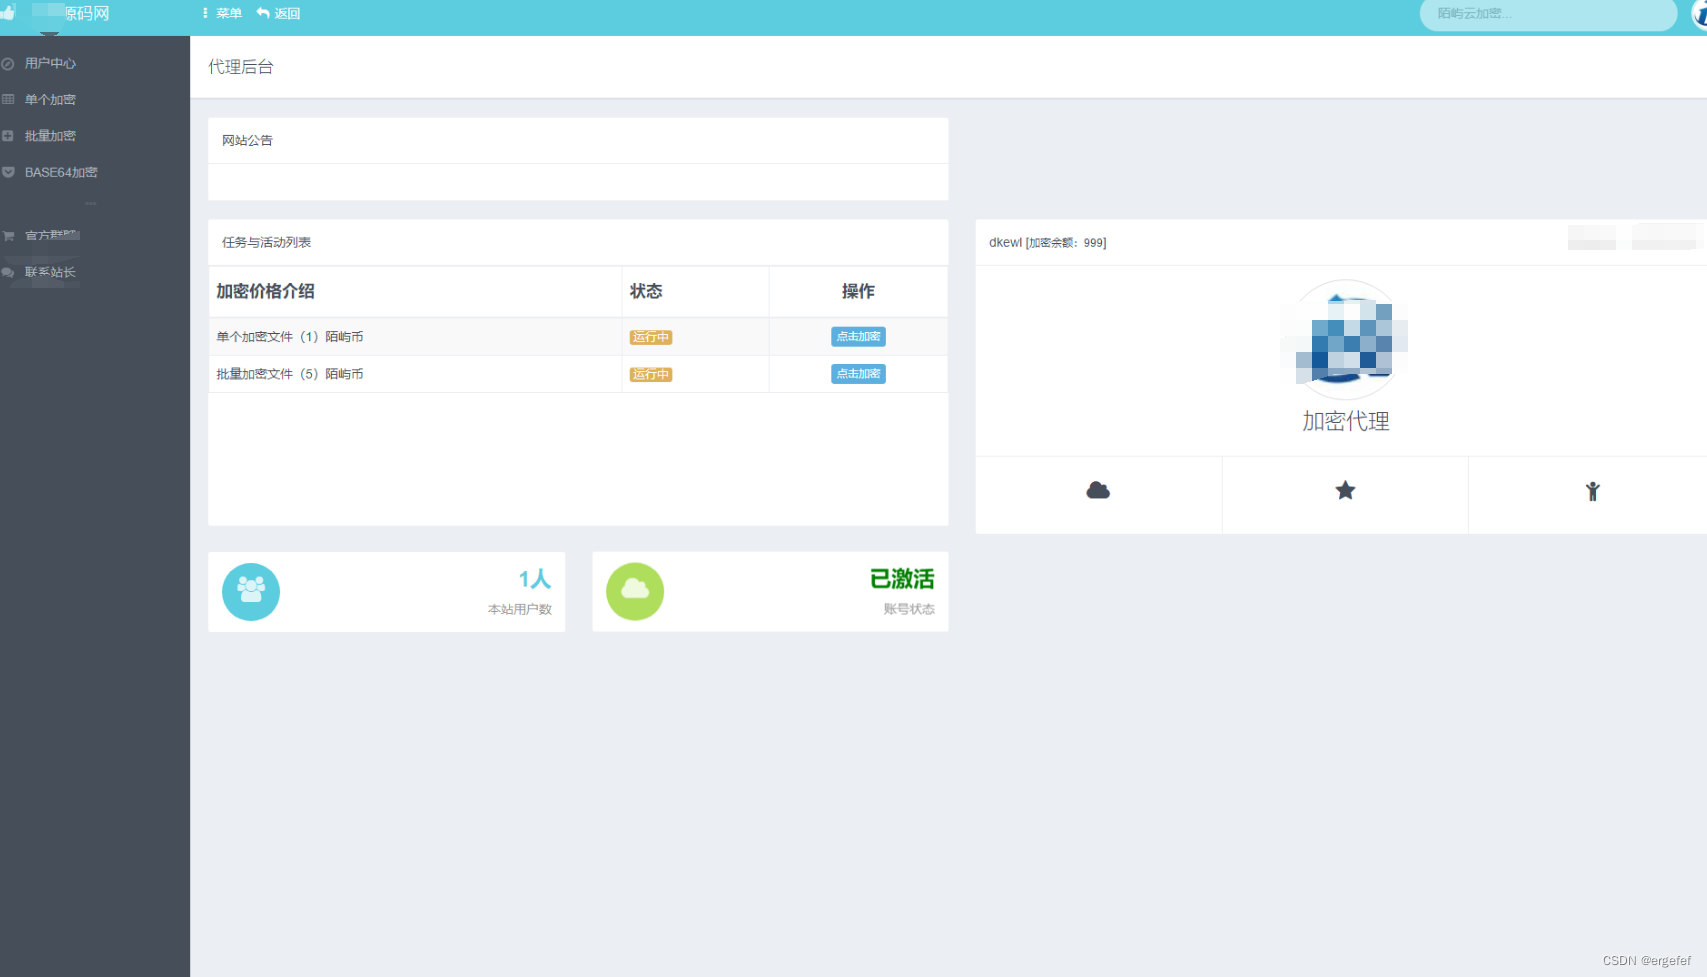The image size is (1707, 977).
Task: Click the 运行中 badge for single encryption
Action: coord(650,337)
